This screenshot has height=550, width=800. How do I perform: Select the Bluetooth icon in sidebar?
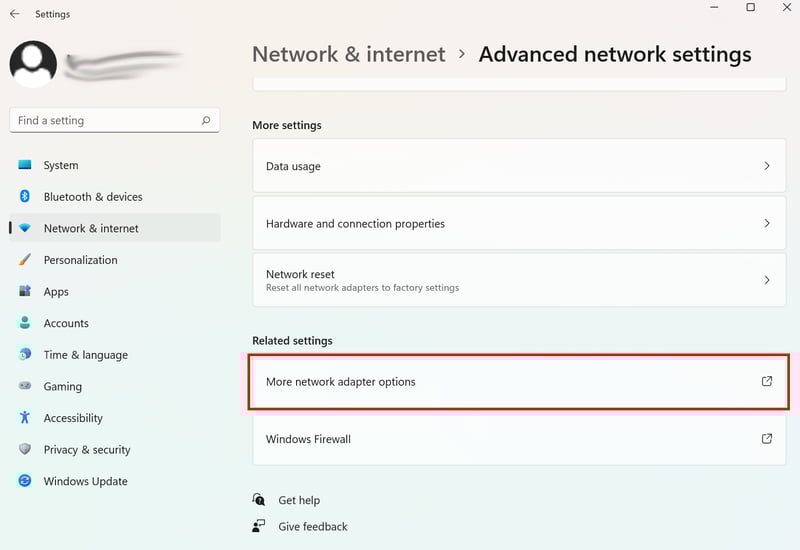click(x=24, y=196)
